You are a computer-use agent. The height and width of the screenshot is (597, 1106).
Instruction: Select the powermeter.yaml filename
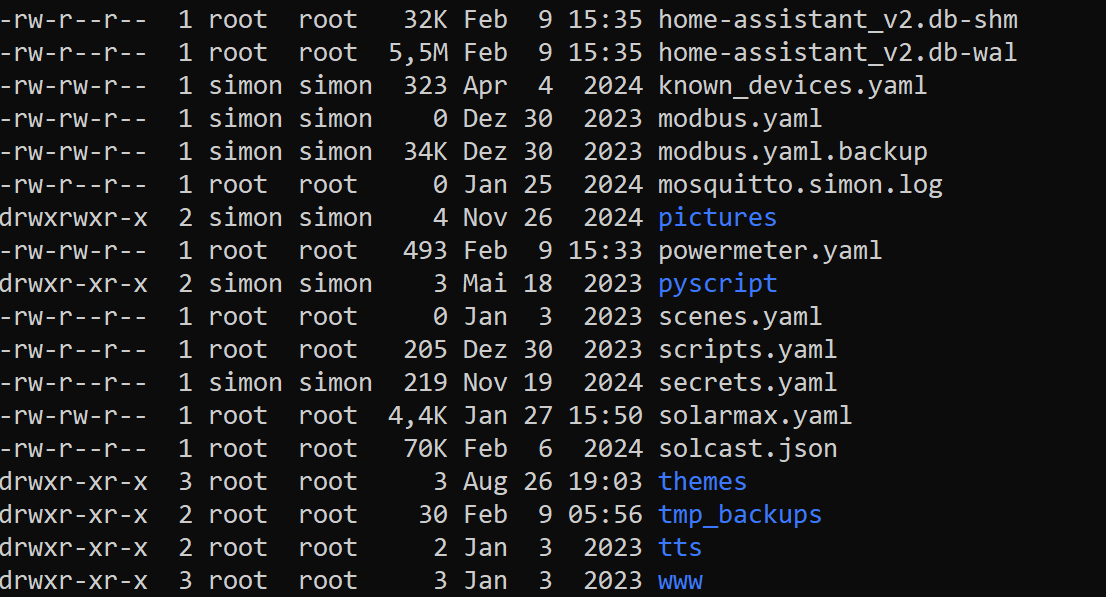pos(770,250)
